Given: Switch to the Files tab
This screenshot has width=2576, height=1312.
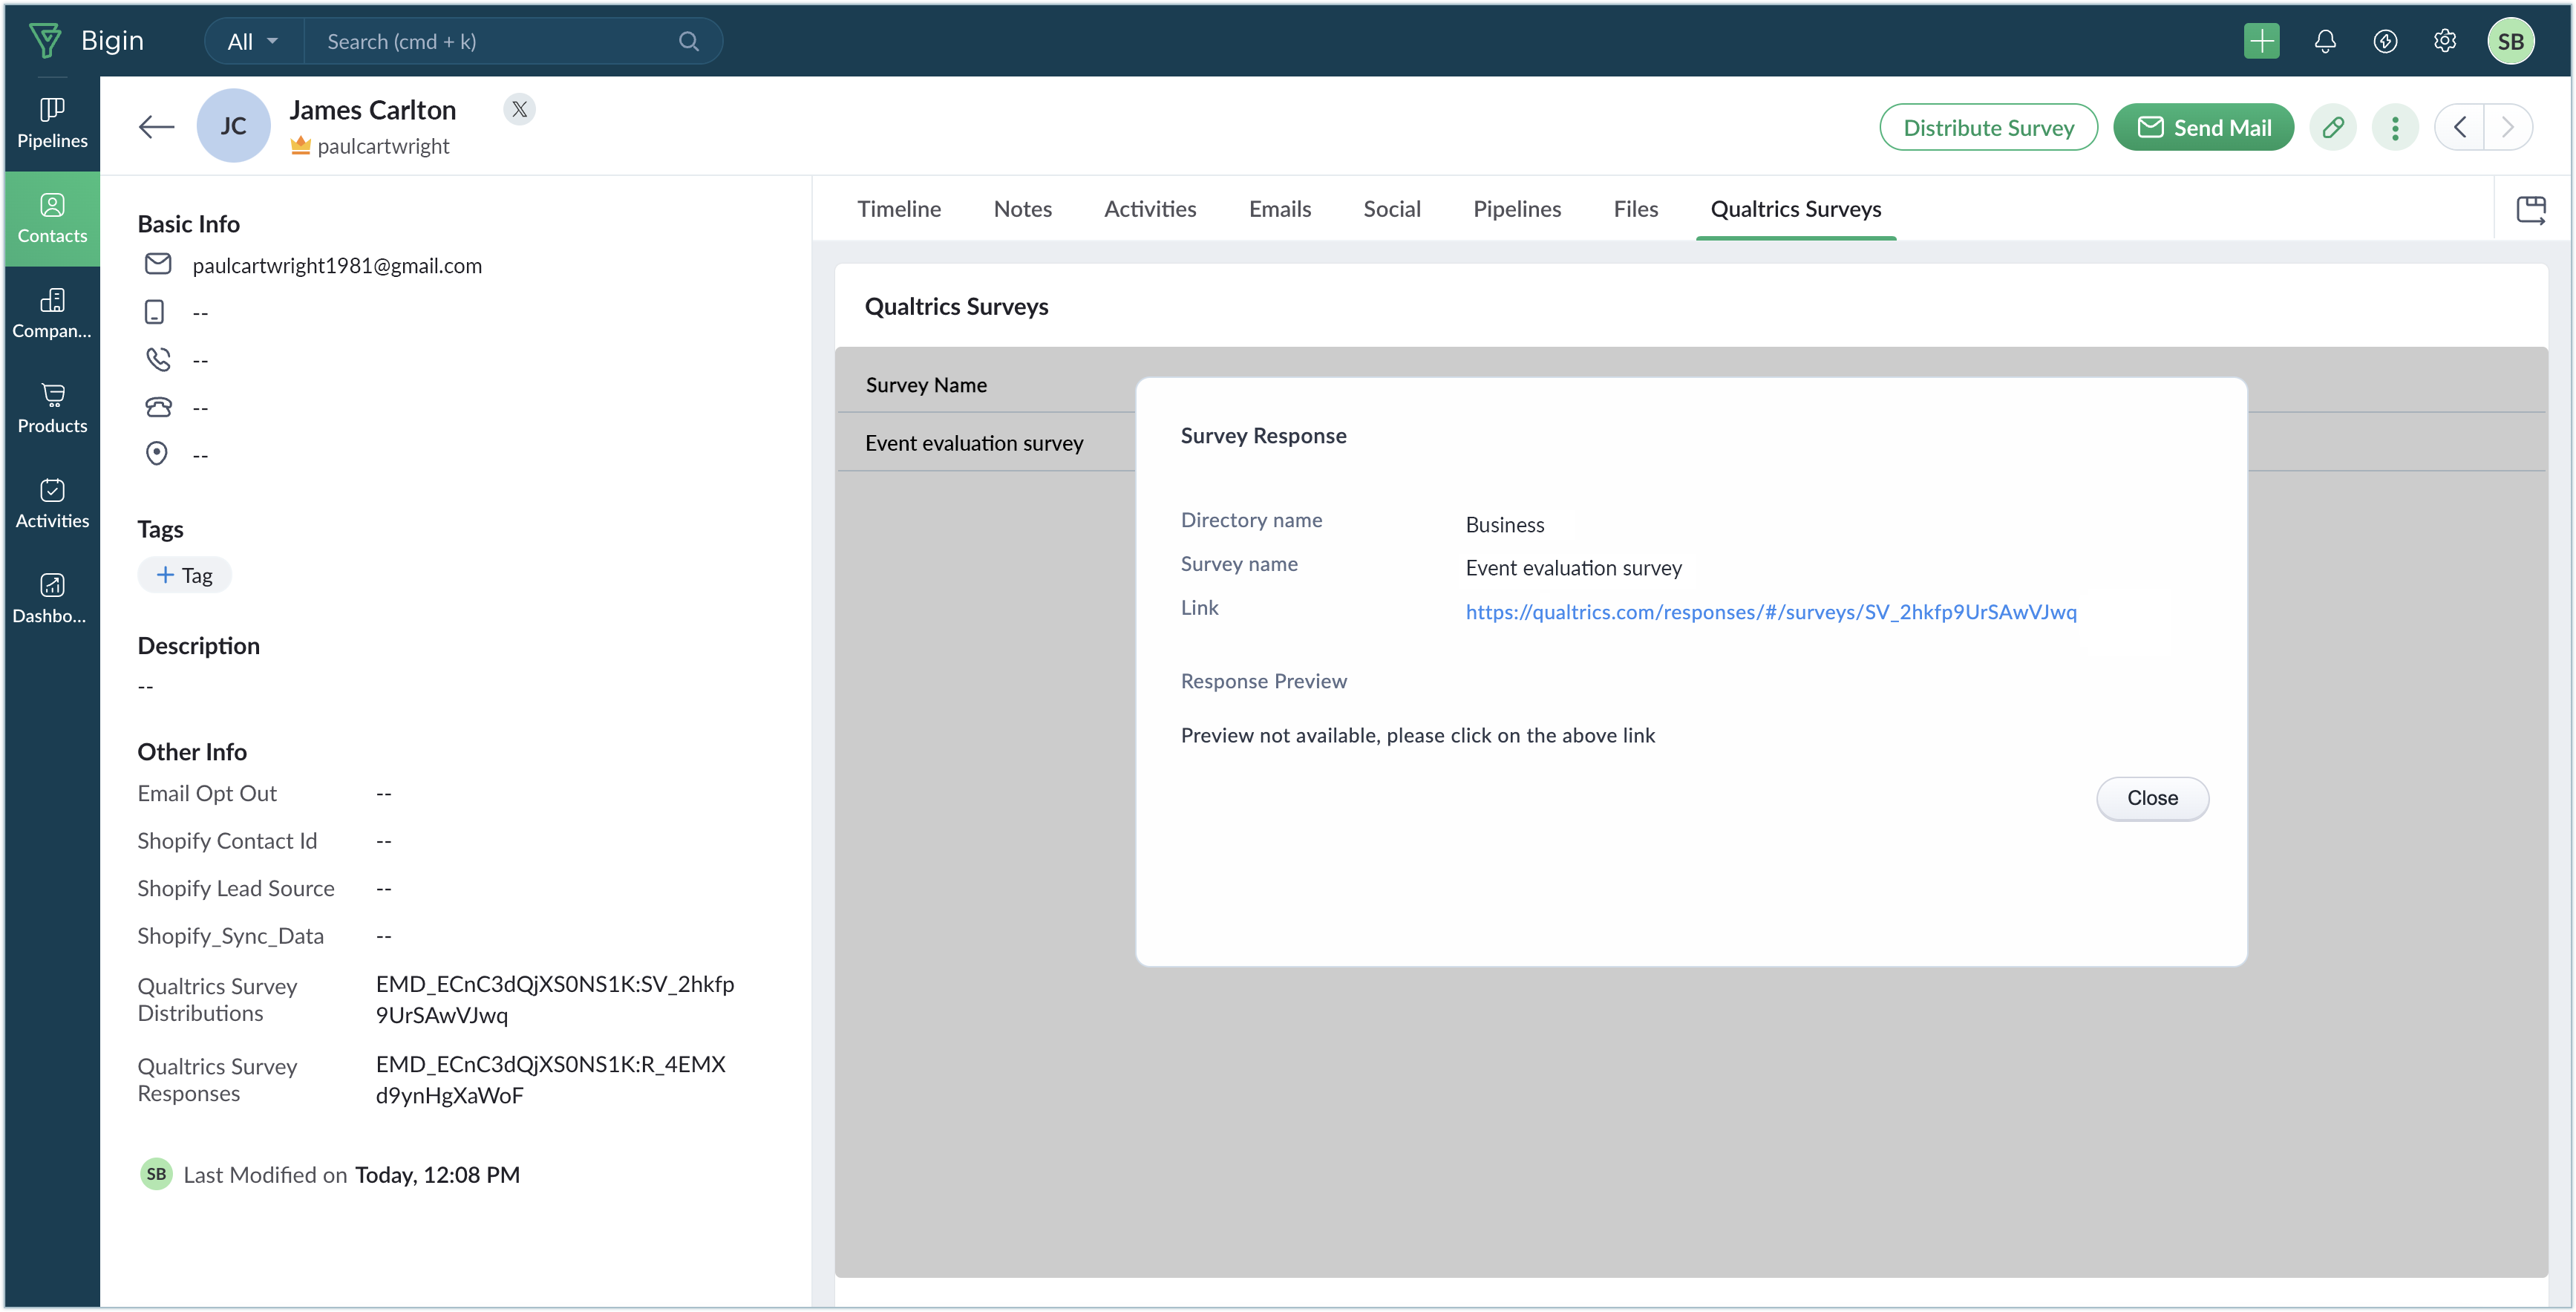Looking at the screenshot, I should click(1635, 209).
